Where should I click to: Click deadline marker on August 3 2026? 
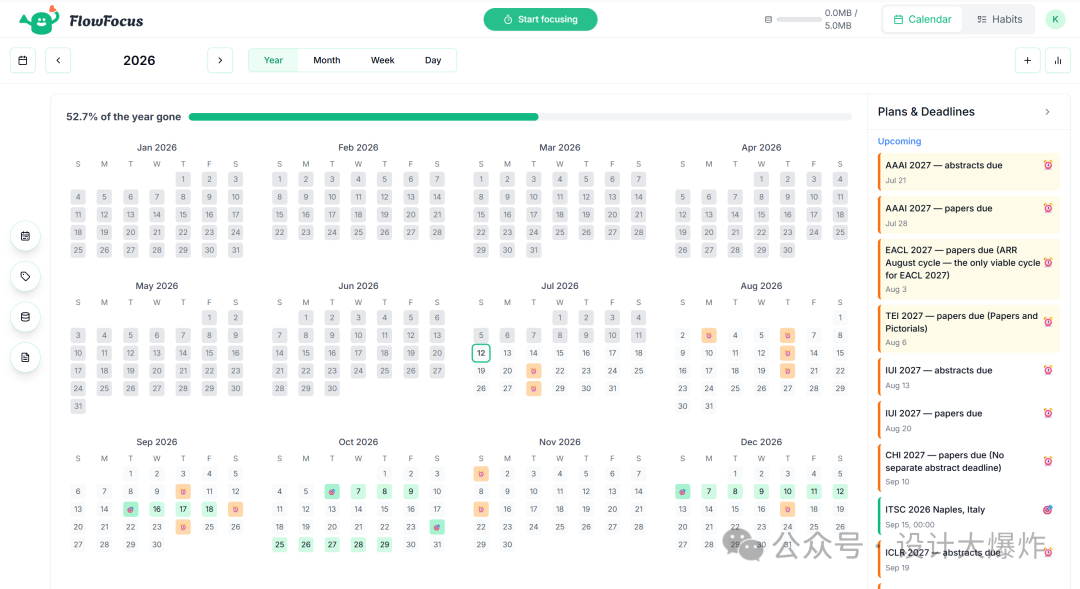point(709,335)
